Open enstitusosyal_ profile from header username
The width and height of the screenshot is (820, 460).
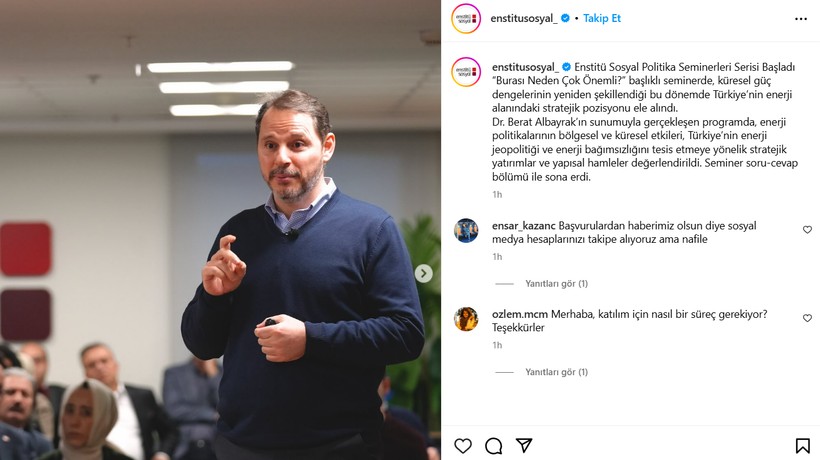pyautogui.click(x=523, y=18)
